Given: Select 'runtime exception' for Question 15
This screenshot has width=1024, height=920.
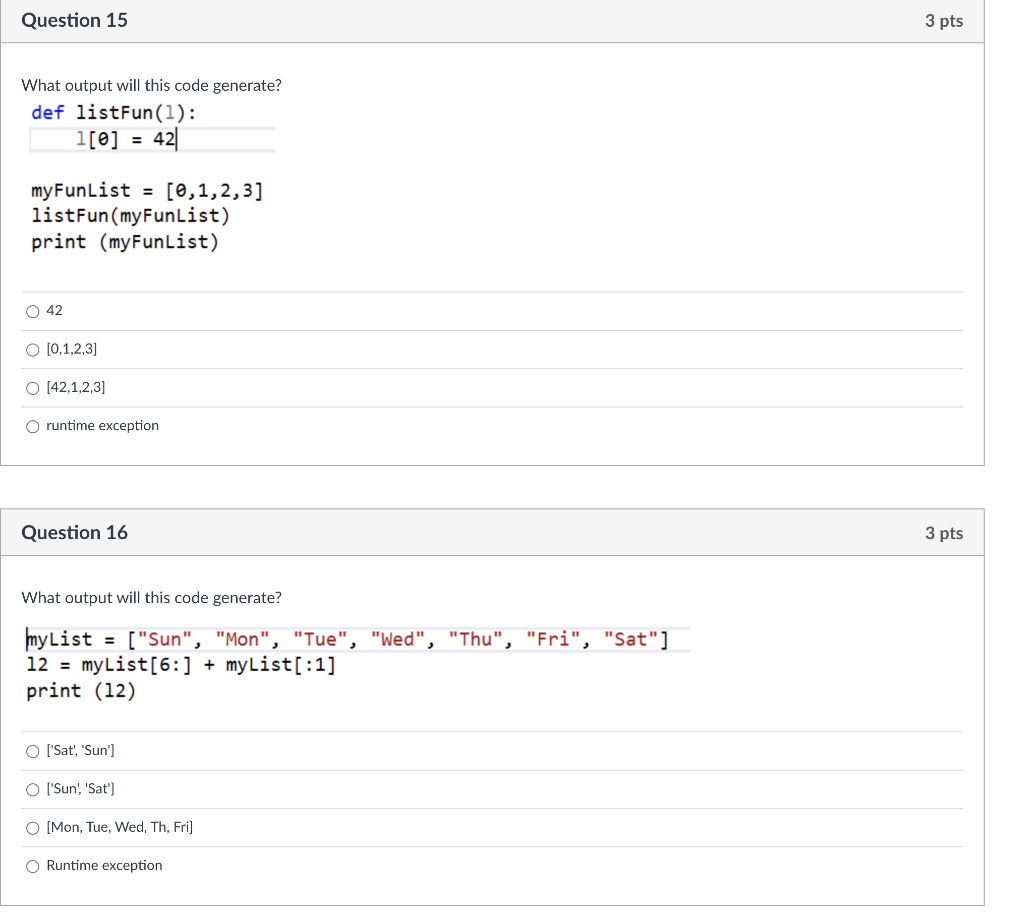Looking at the screenshot, I should pyautogui.click(x=33, y=425).
